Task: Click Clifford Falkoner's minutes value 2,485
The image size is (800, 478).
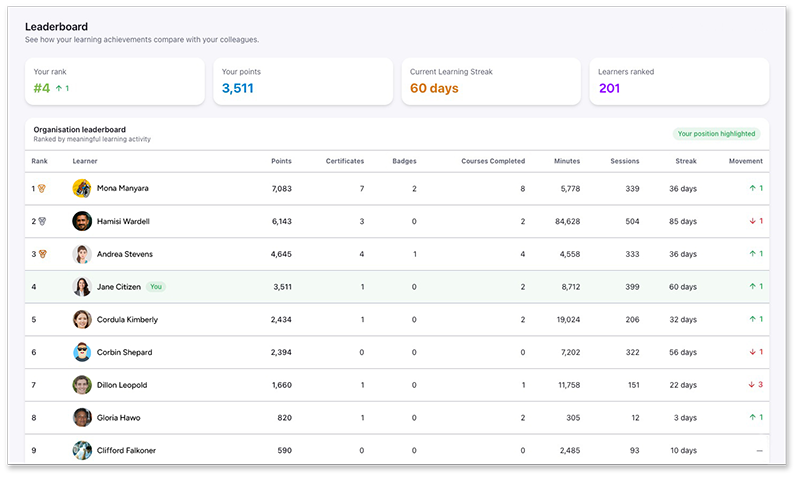Action: 570,450
